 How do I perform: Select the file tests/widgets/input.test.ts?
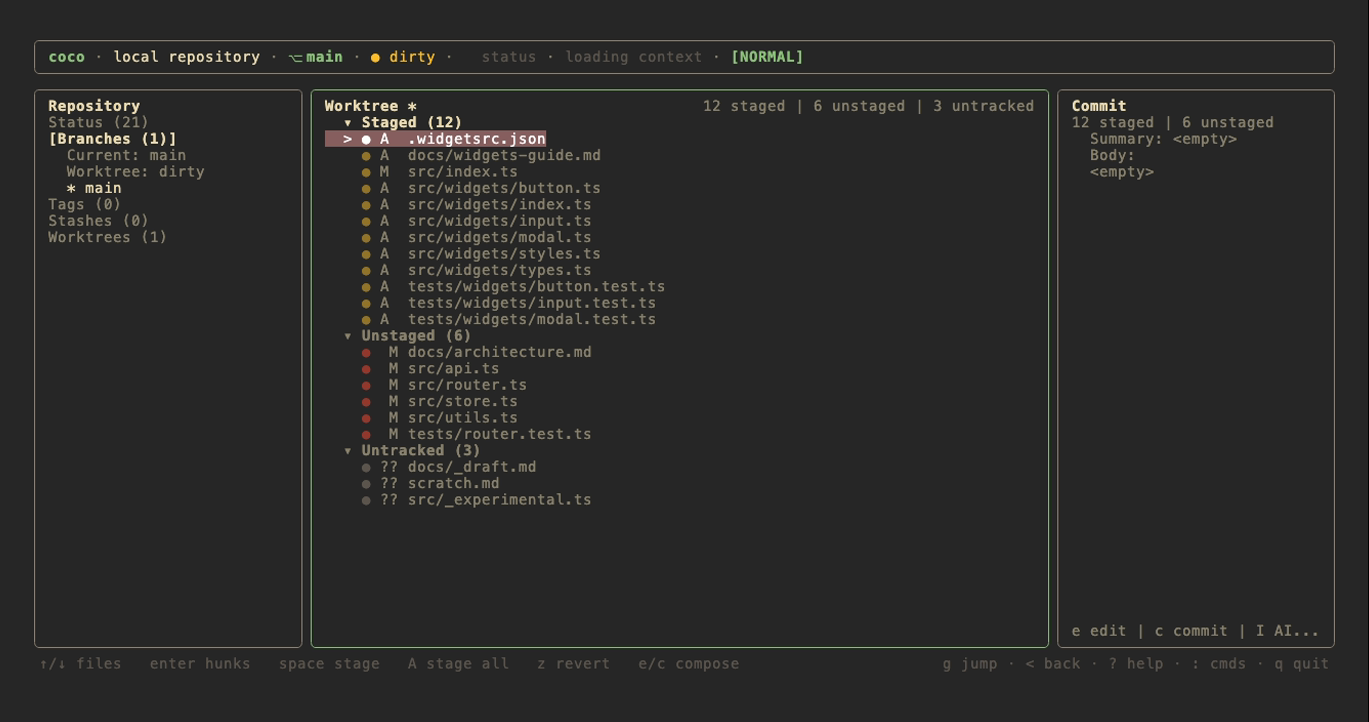pos(532,303)
